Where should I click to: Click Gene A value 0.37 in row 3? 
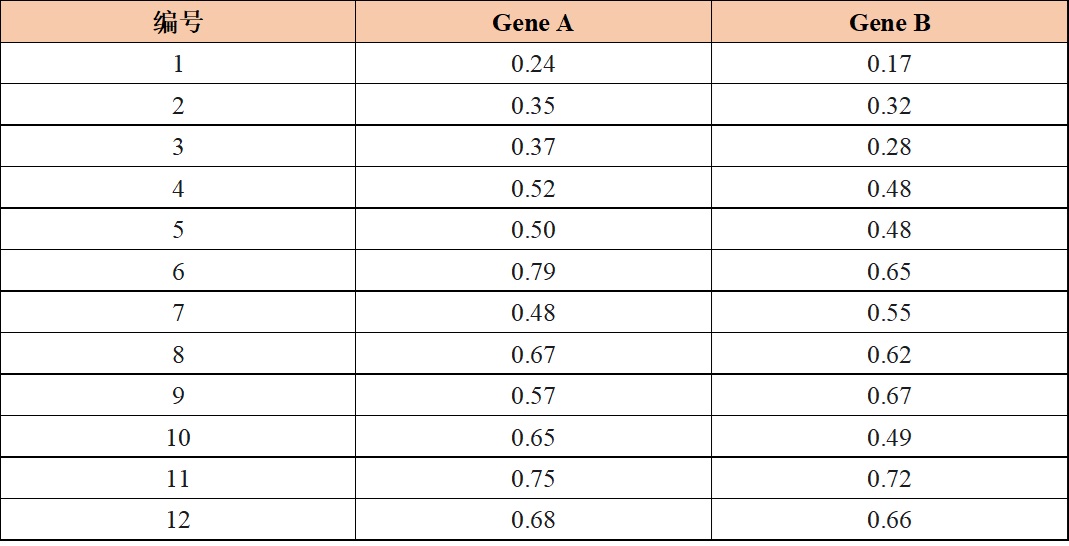tap(533, 147)
